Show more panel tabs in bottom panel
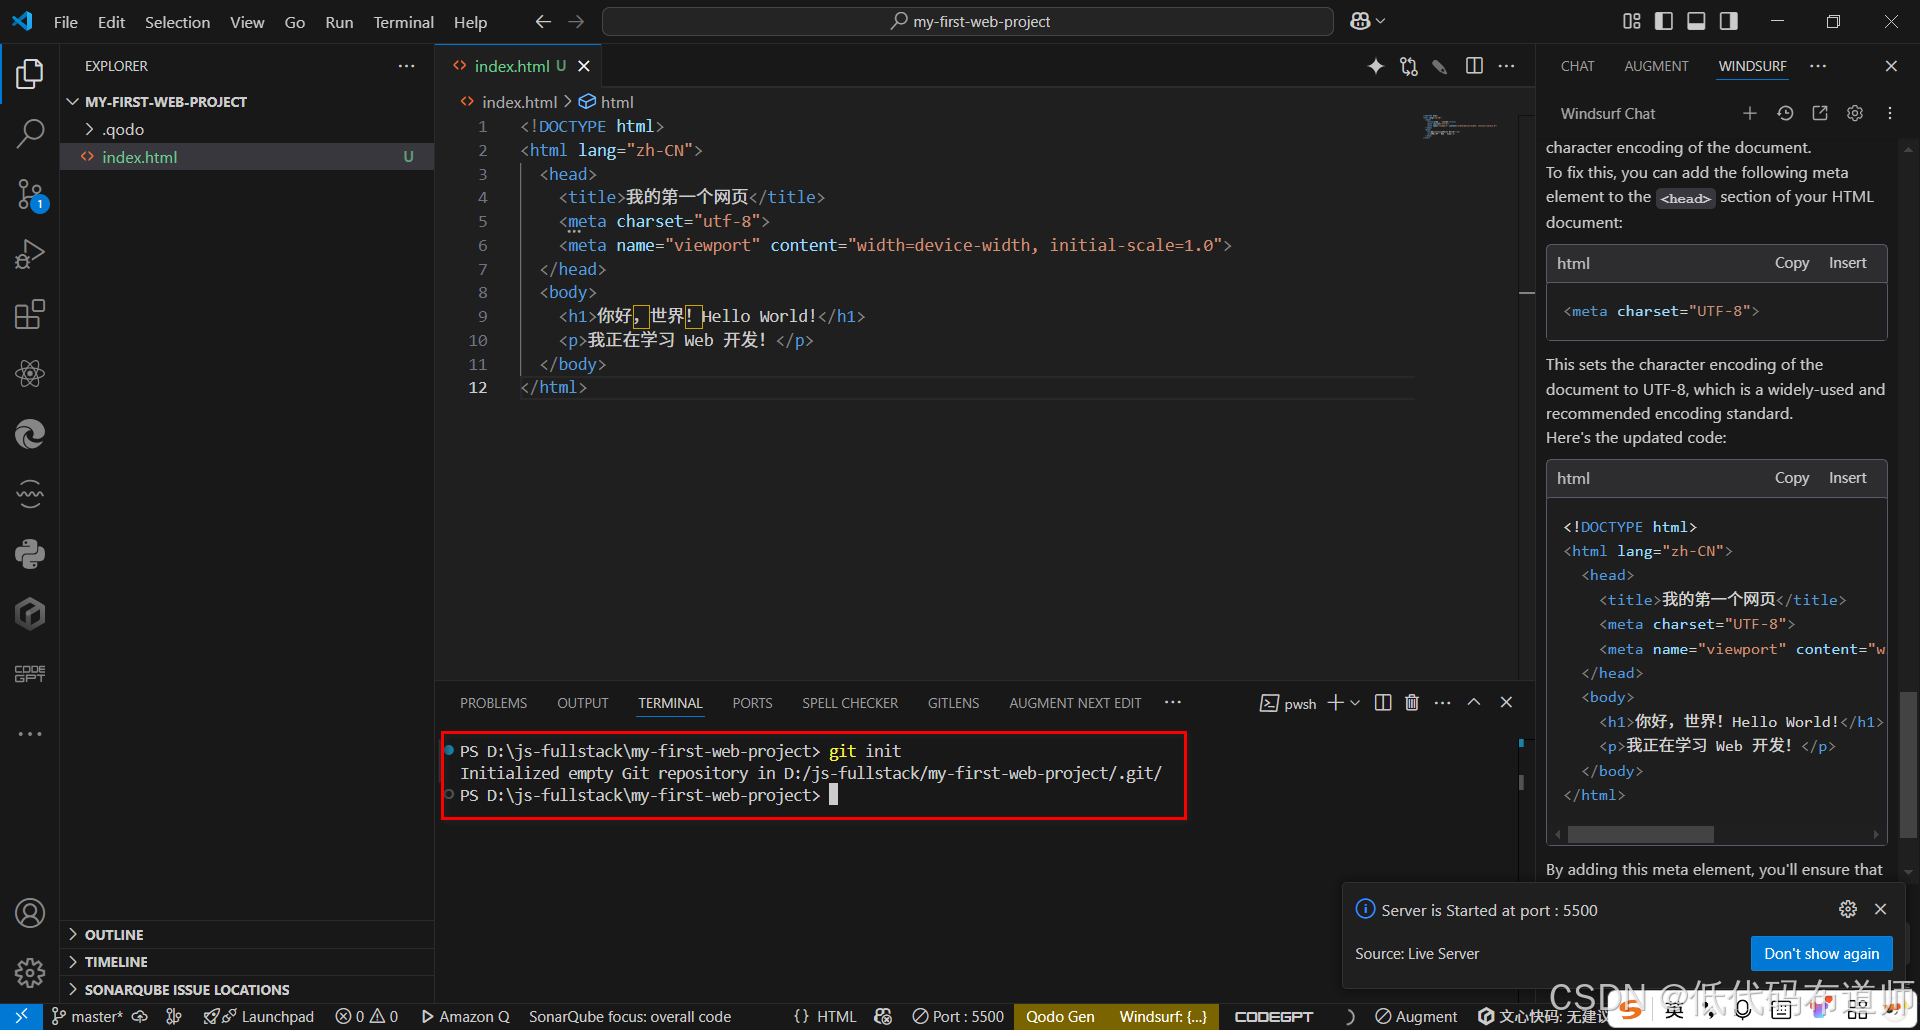Screen dimensions: 1920x1030 point(1173,703)
